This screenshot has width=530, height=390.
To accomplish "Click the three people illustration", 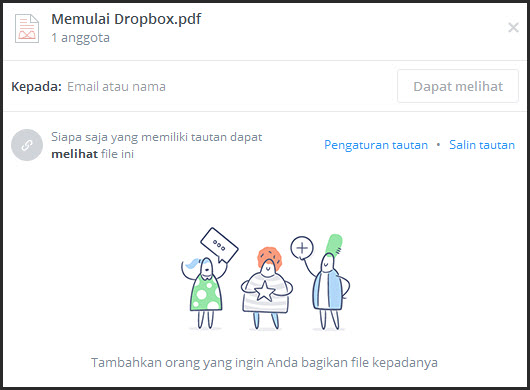I will (265, 279).
